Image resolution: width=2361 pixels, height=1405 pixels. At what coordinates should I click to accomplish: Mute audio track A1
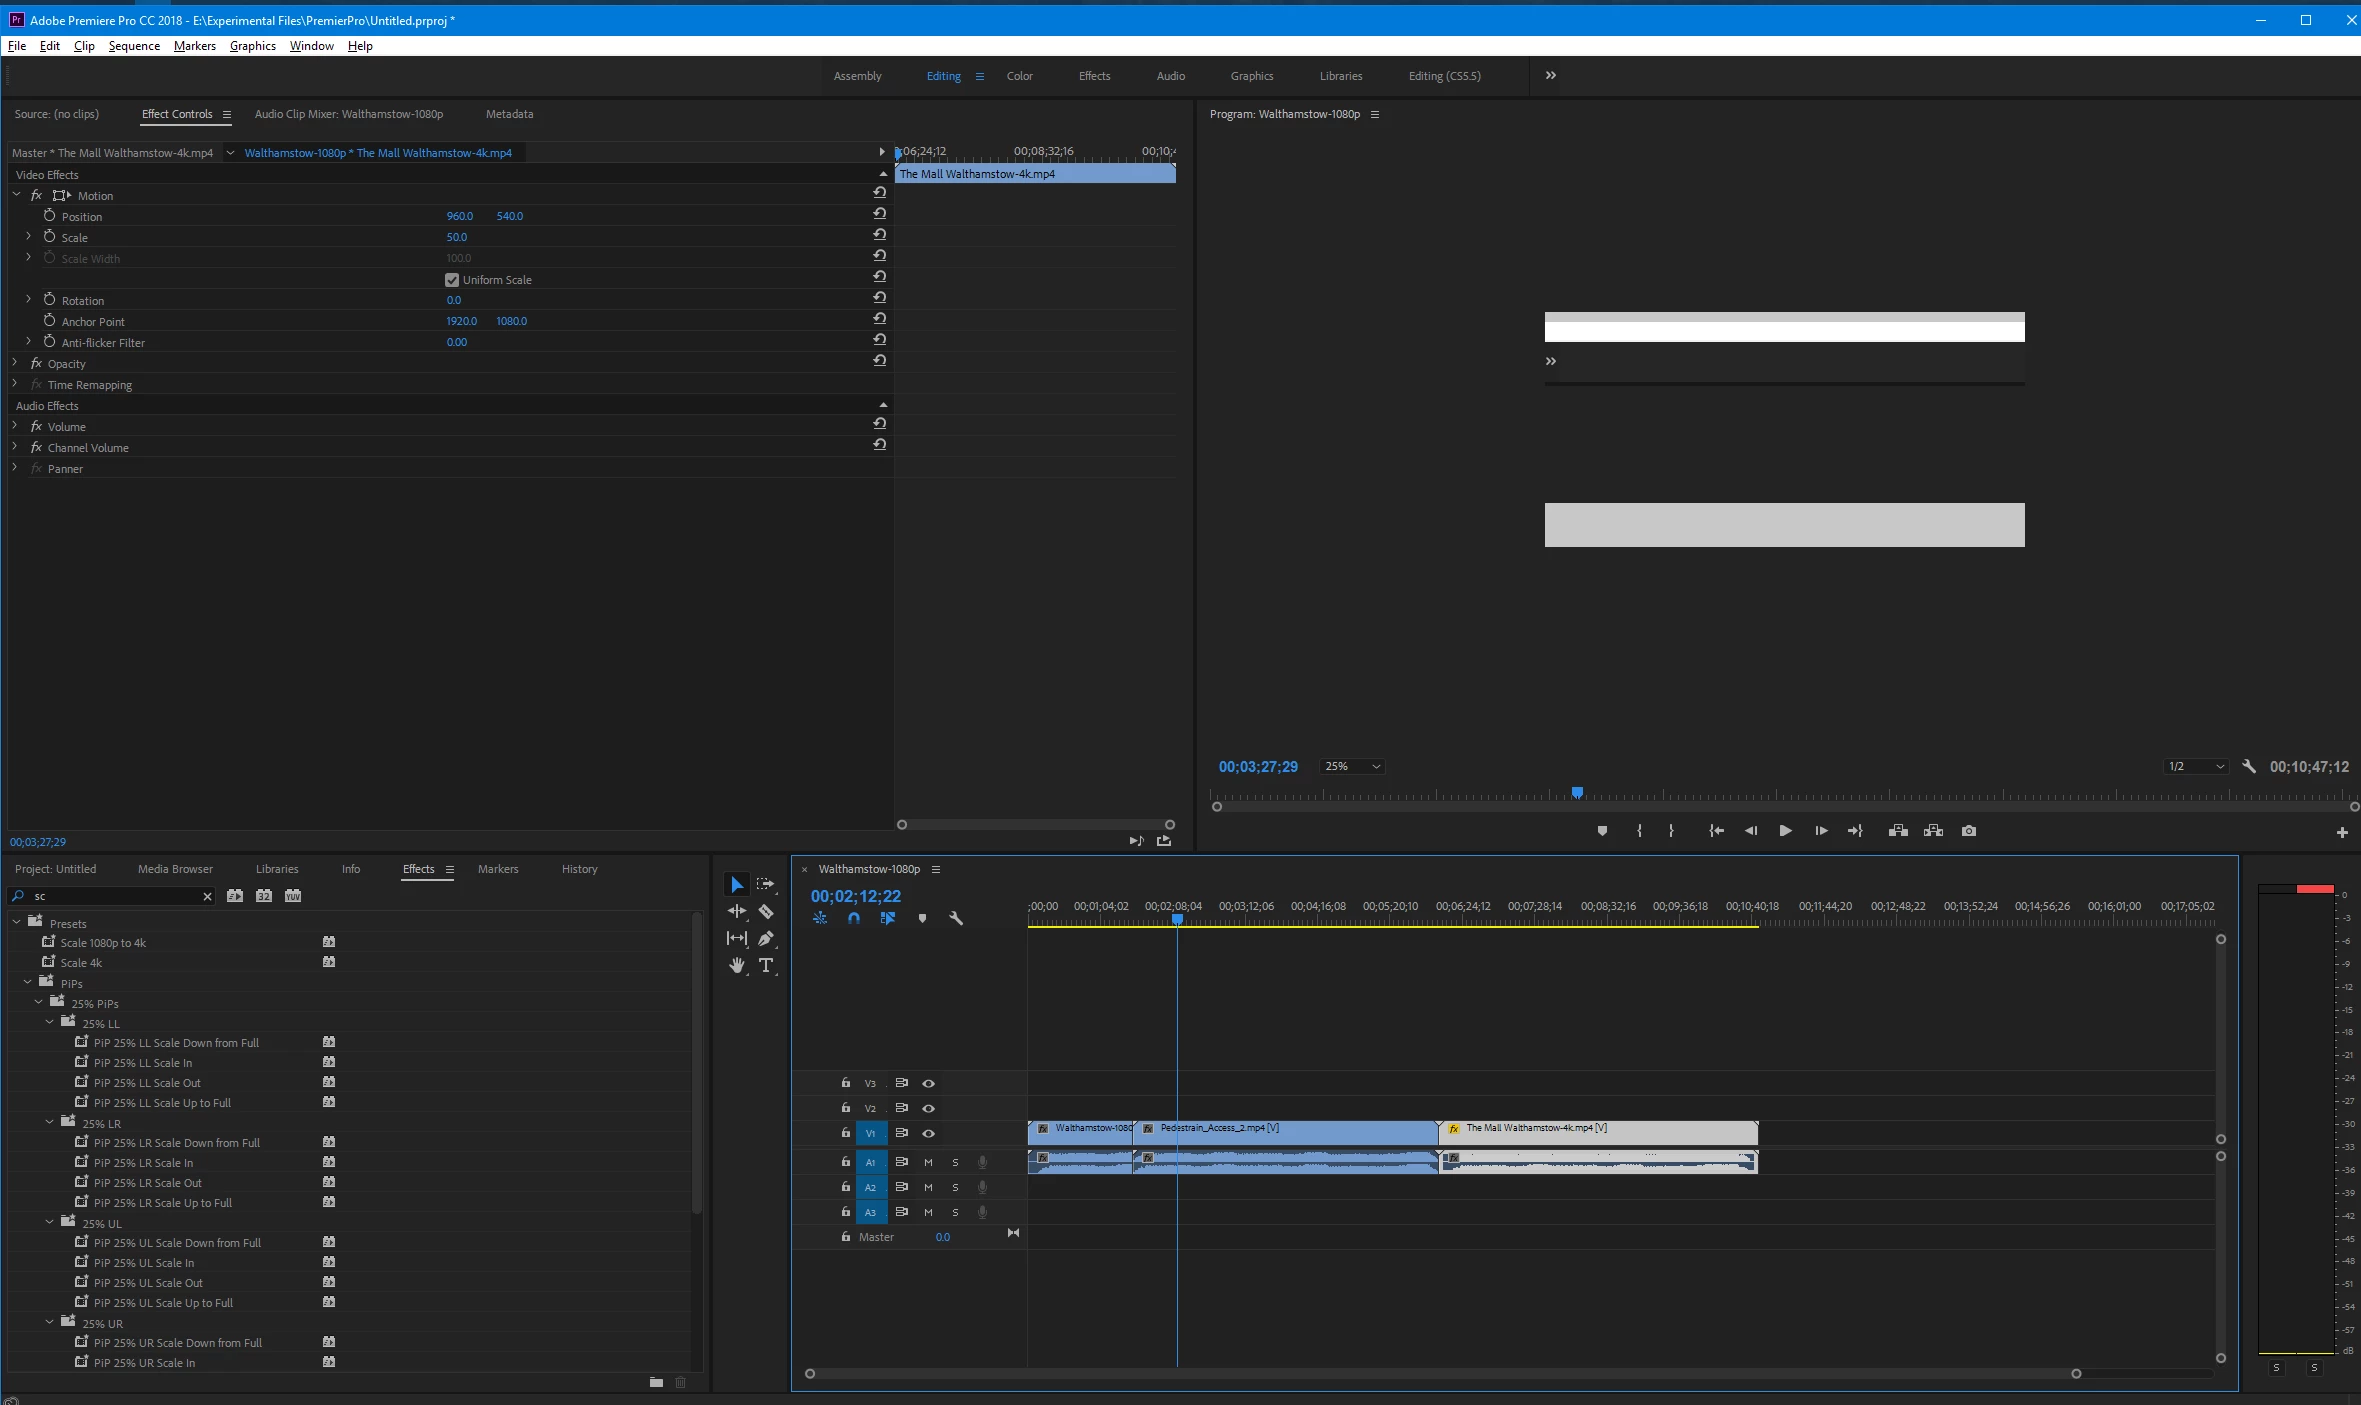(x=928, y=1162)
